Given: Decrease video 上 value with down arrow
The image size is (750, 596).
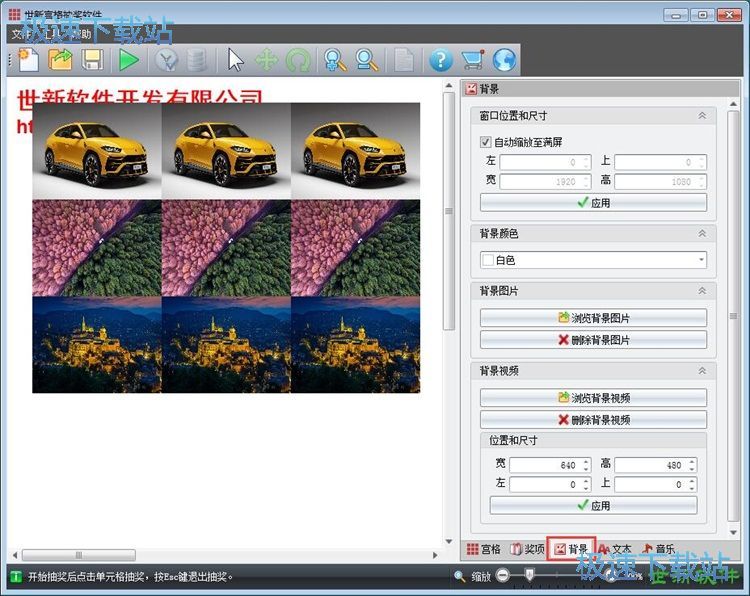Looking at the screenshot, I should pos(692,488).
